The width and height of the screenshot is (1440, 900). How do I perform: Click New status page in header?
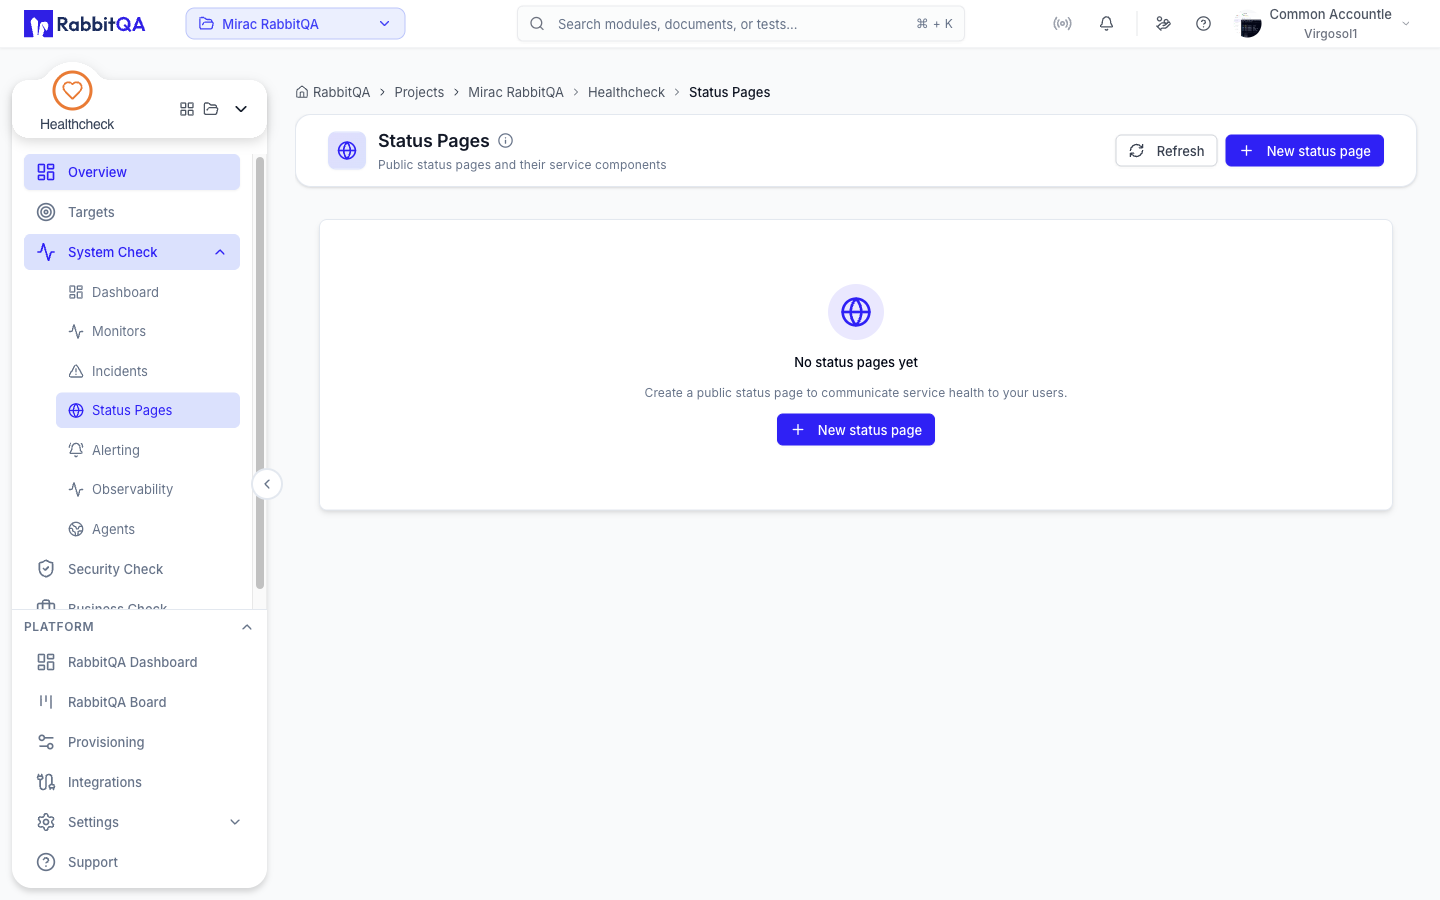[1304, 151]
